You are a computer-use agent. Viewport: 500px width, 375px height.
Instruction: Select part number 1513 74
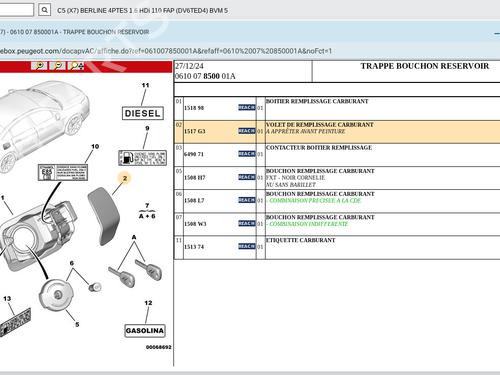(x=194, y=247)
